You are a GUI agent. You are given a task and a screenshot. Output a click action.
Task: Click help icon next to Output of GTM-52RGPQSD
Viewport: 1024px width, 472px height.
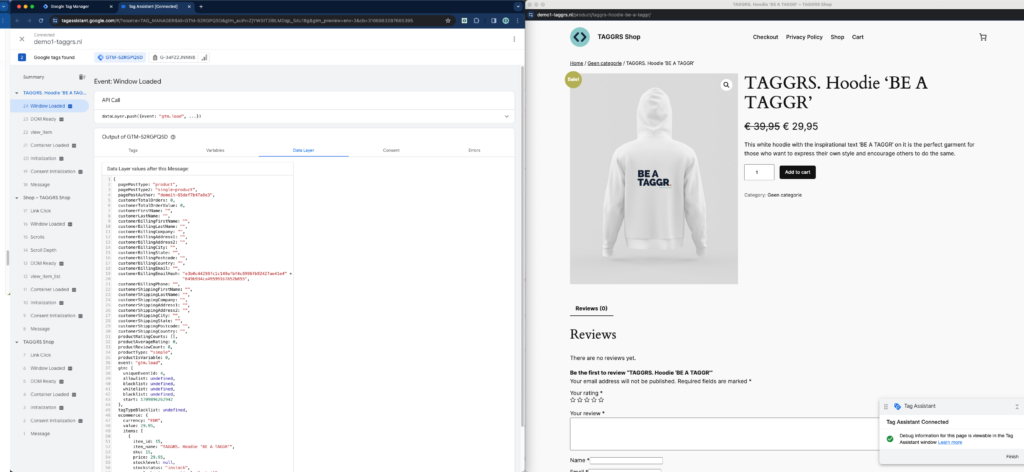coord(173,136)
